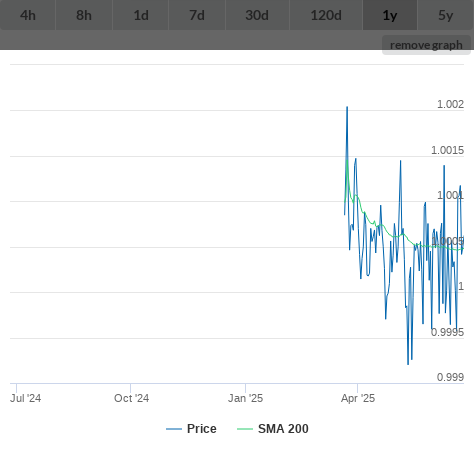Click the 0.999 y-axis value
Viewport: 474px width, 455px height.
click(x=450, y=377)
